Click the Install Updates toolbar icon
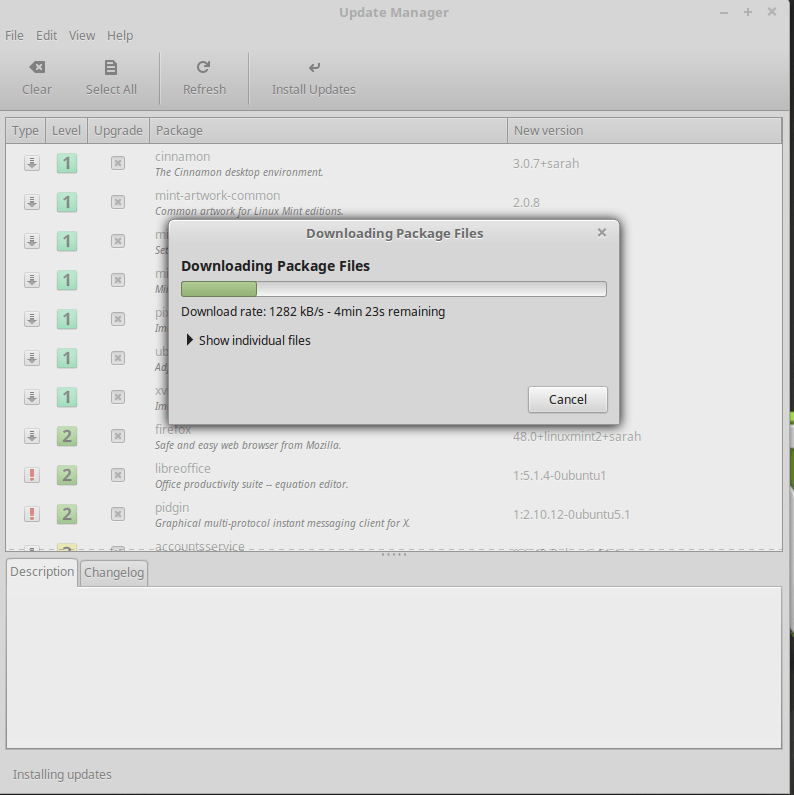Viewport: 794px width, 795px height. click(x=314, y=68)
